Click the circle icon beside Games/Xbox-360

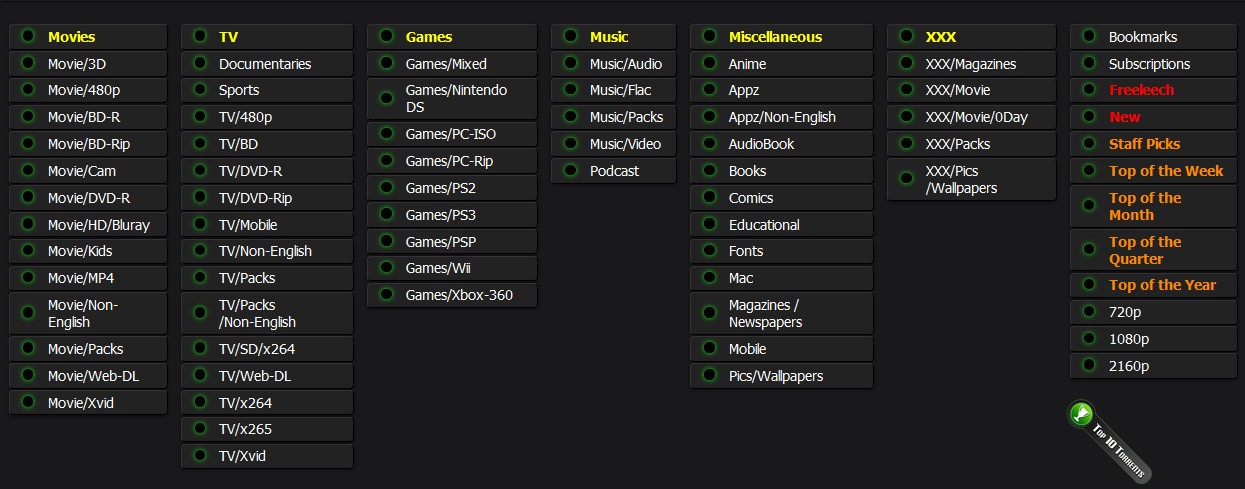point(386,294)
